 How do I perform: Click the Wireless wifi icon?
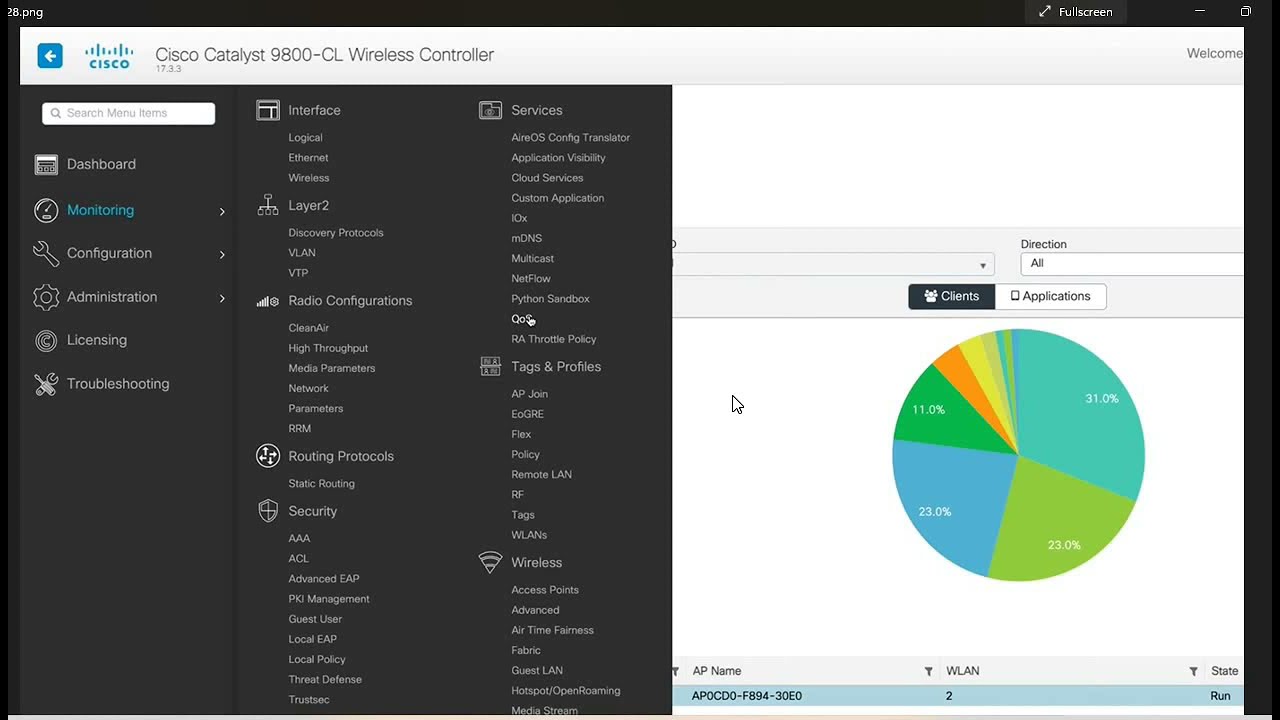(x=490, y=562)
